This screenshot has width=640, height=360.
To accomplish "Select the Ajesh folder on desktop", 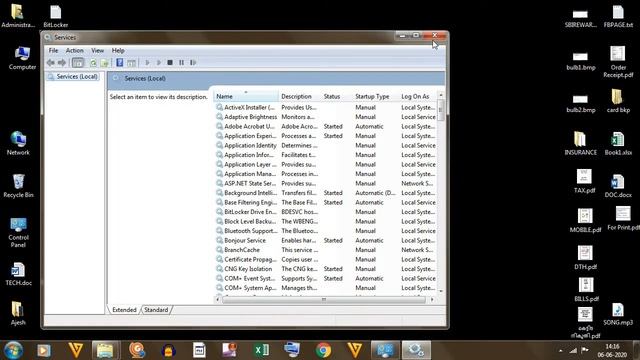I will pos(18,313).
